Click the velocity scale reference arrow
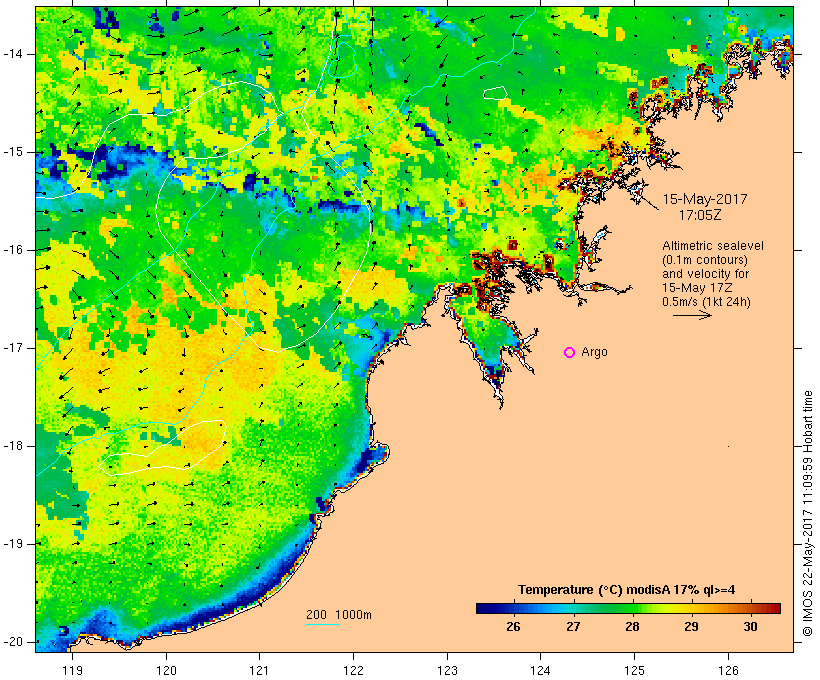The width and height of the screenshot is (820, 680). pyautogui.click(x=692, y=315)
